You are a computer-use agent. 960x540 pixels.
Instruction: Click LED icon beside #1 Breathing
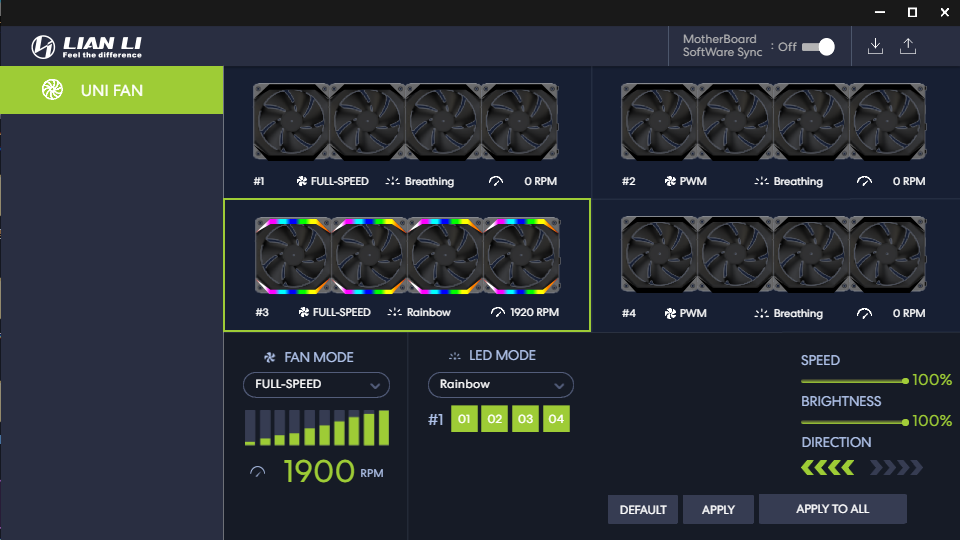pos(392,181)
